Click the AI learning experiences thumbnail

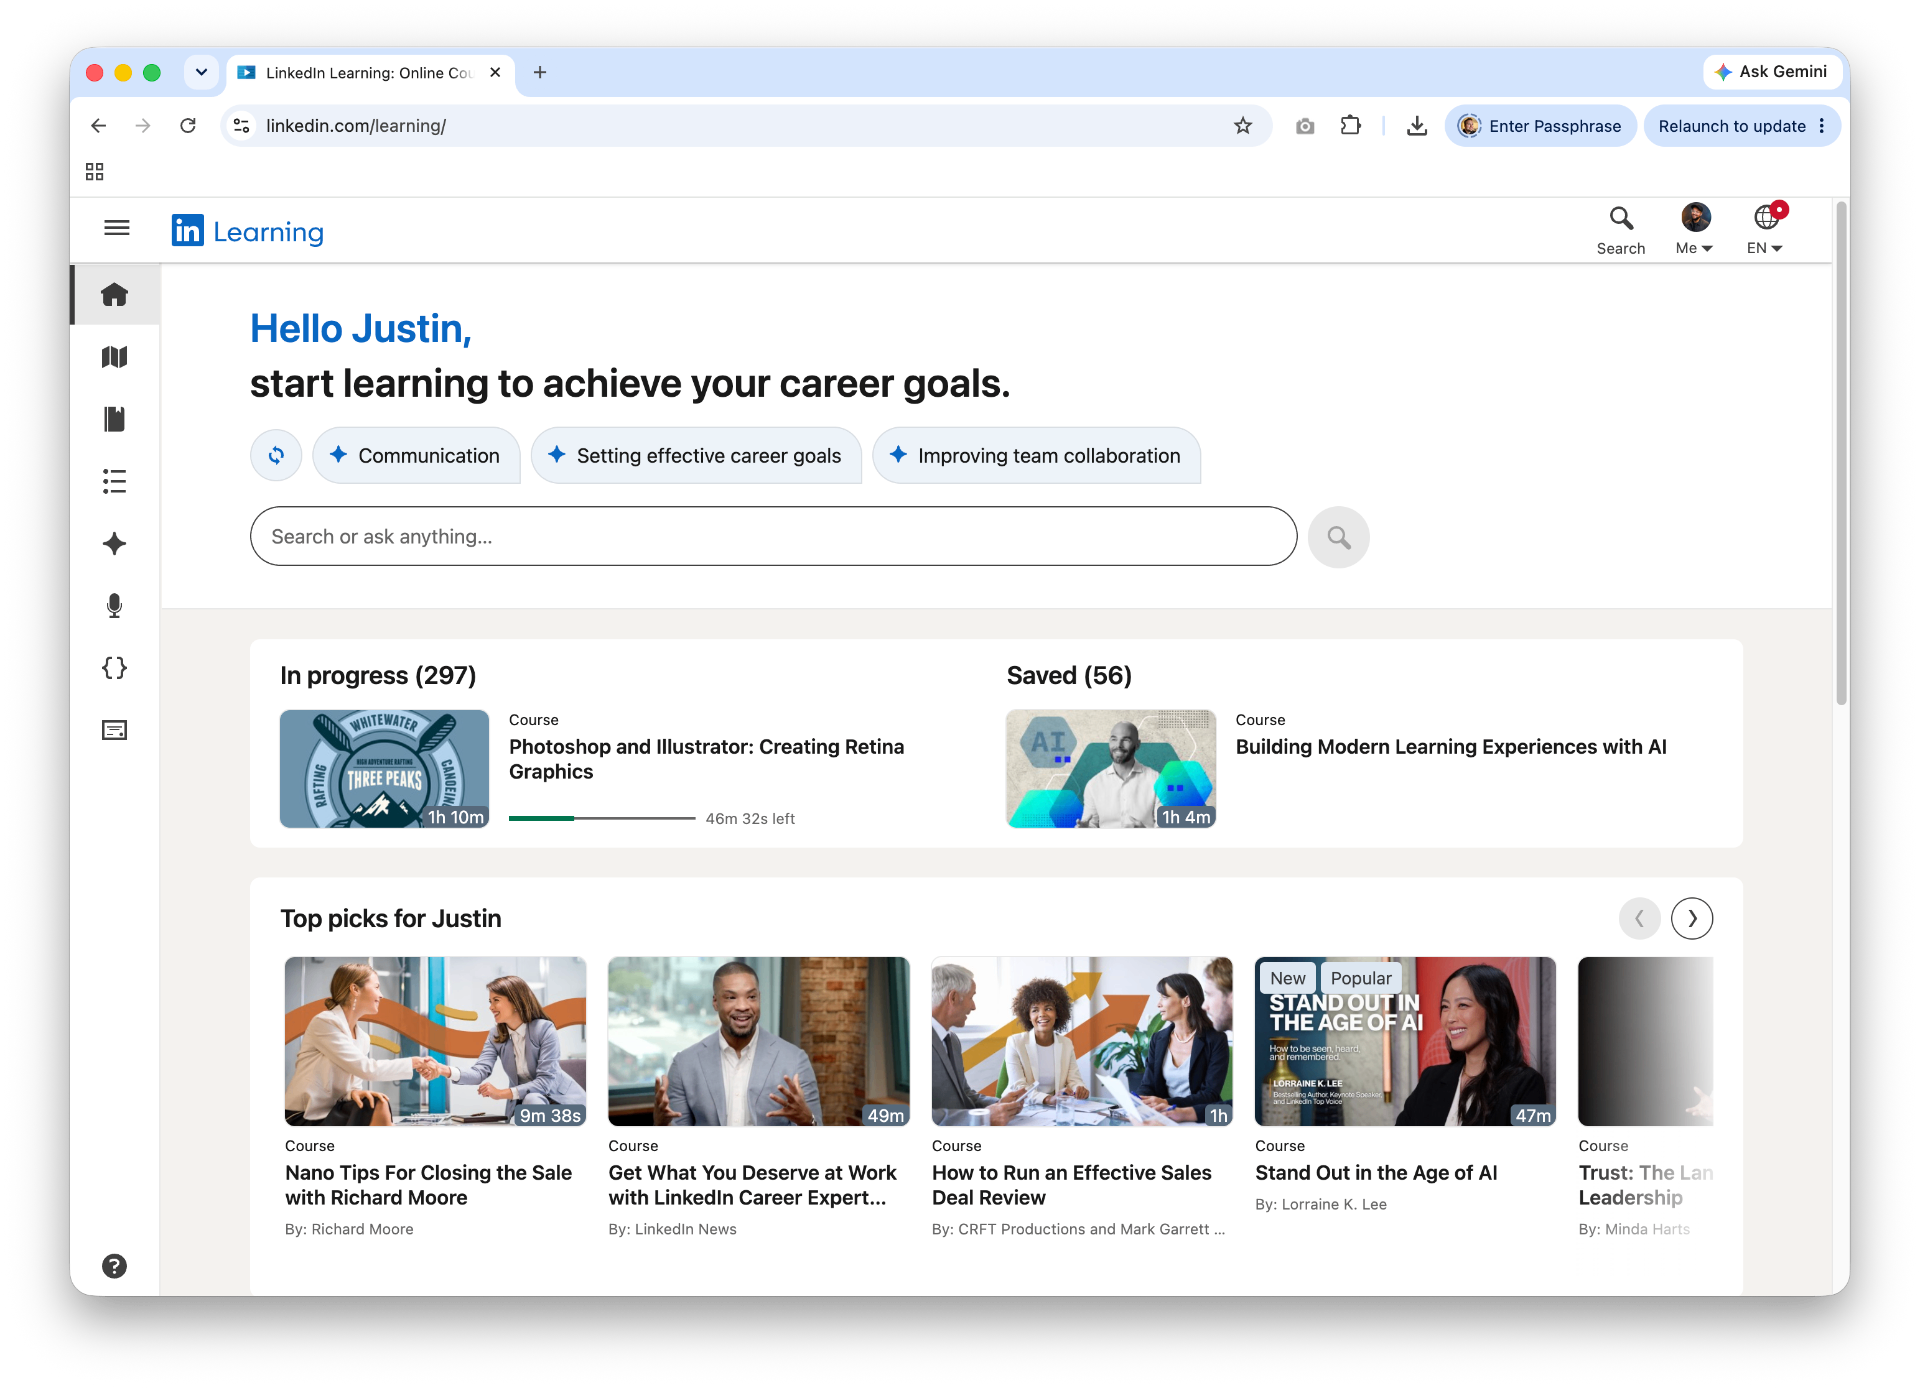(1111, 769)
